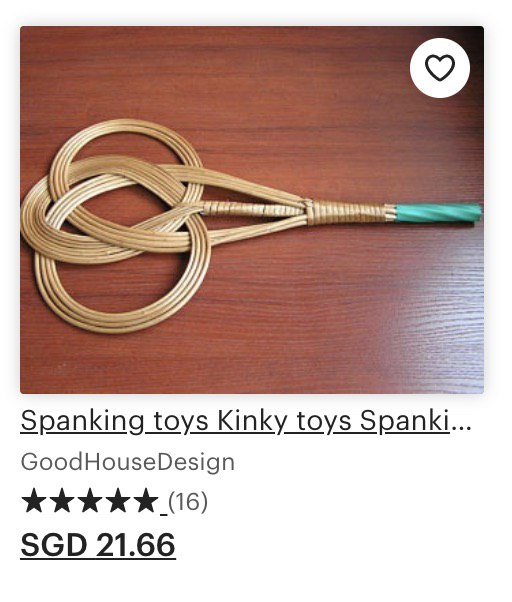This screenshot has width=512, height=602.
Task: Open the 'Spanking toys Kinky toys' listing title
Action: coord(246,421)
